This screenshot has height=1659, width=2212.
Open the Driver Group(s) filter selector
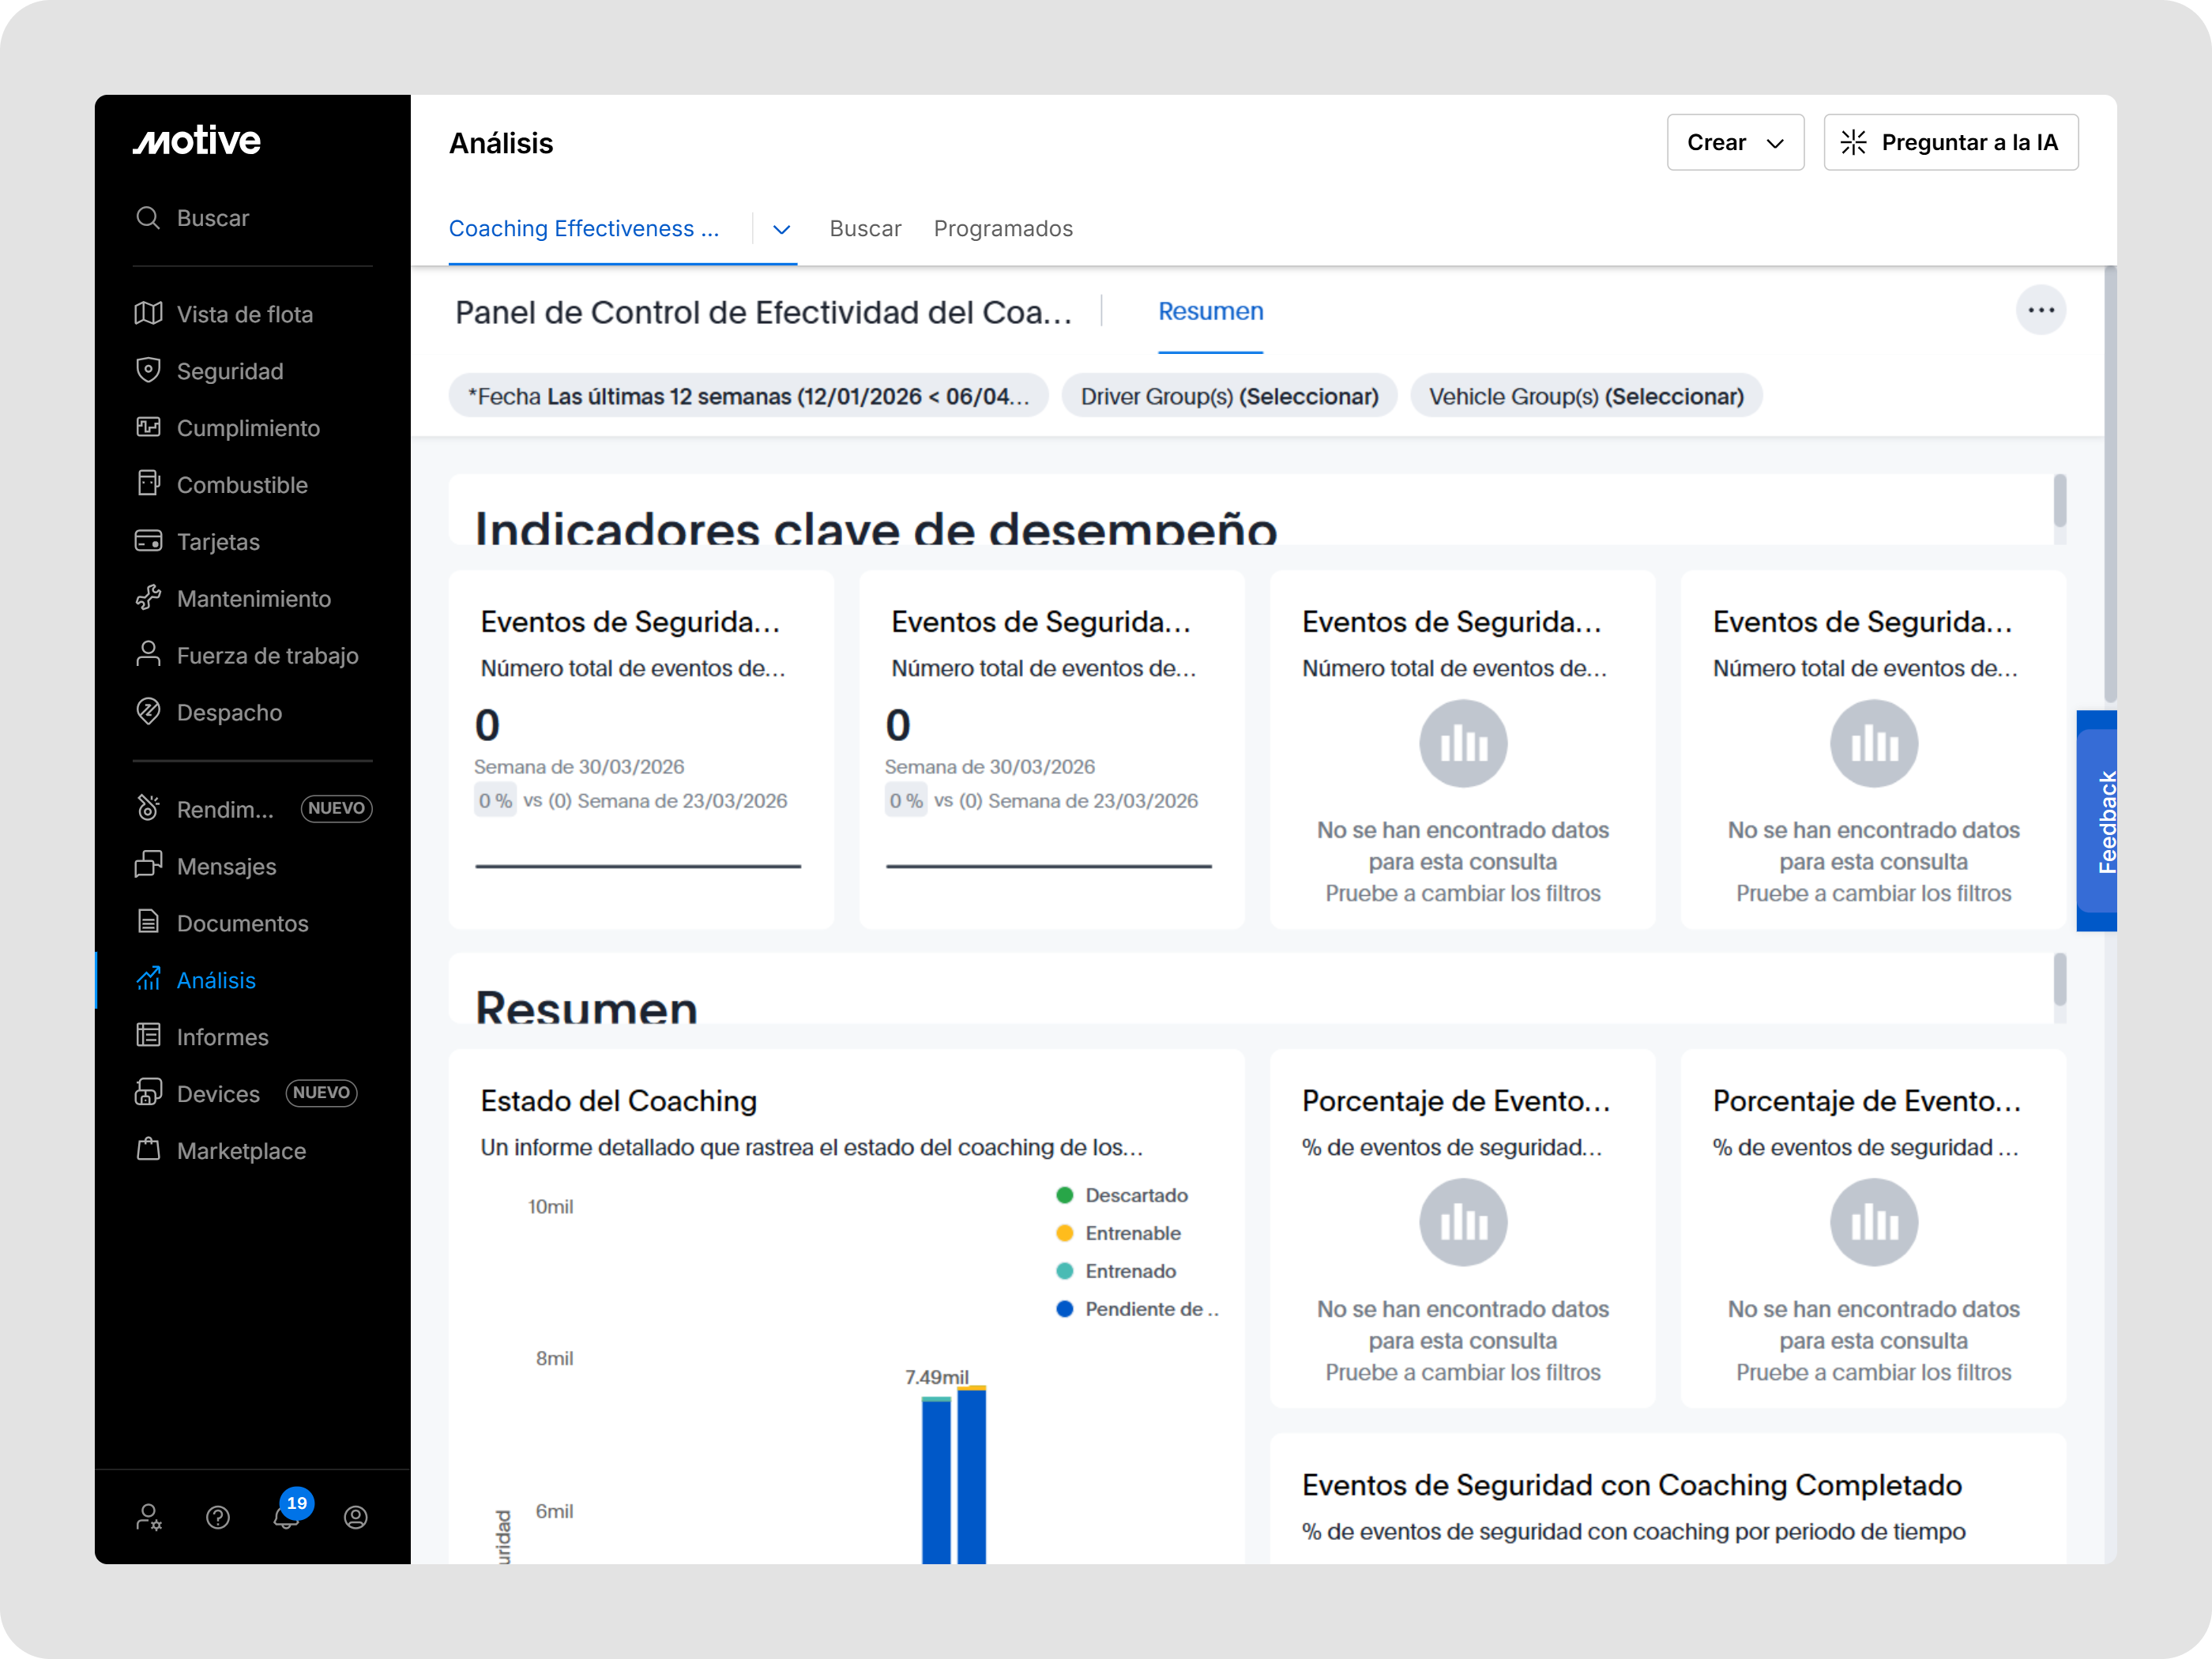coord(1229,397)
